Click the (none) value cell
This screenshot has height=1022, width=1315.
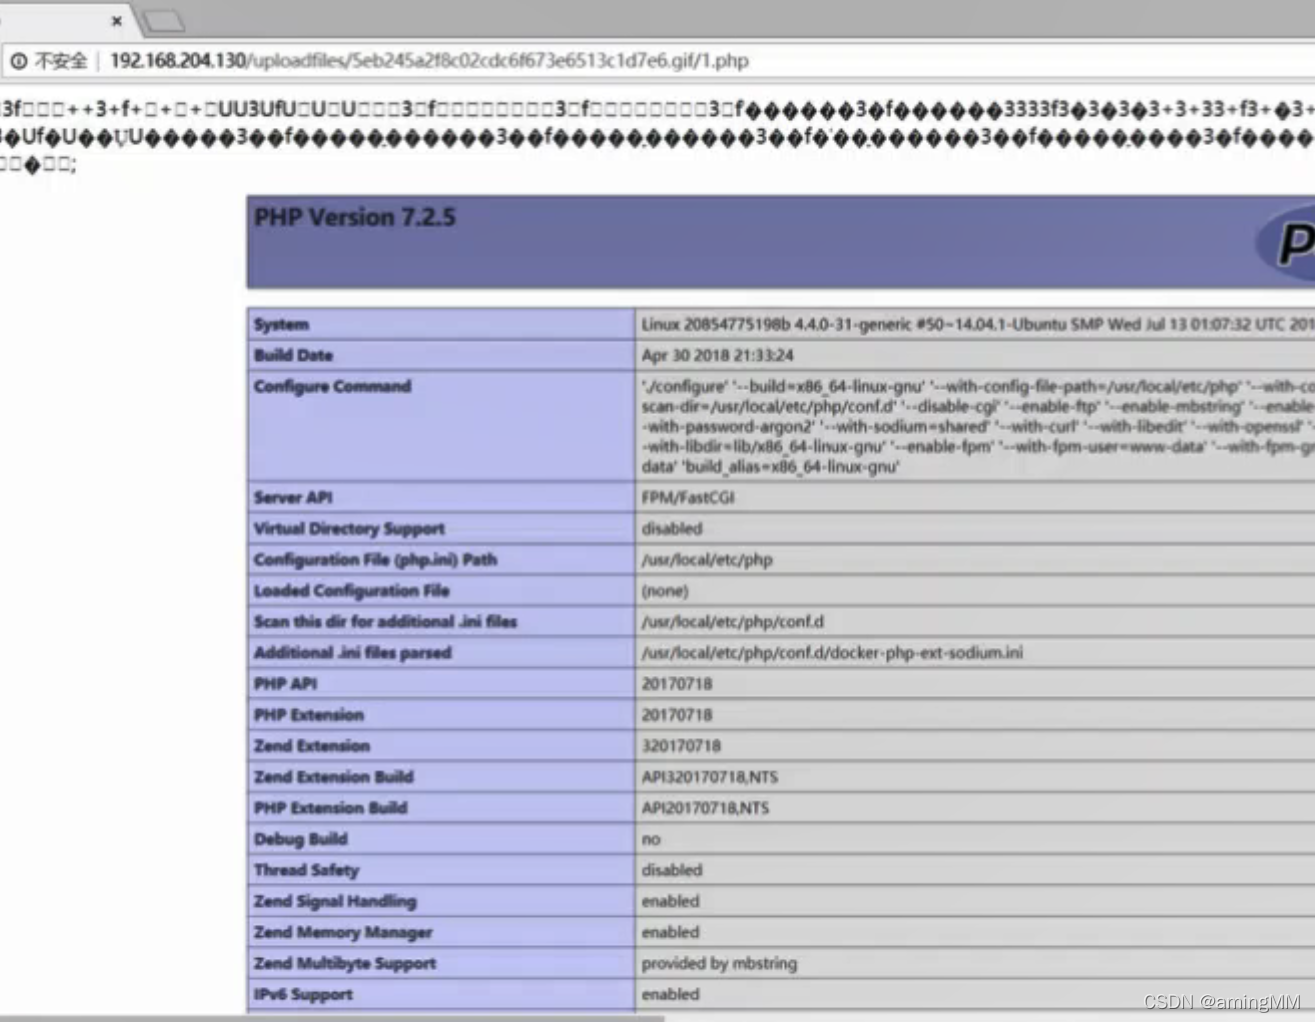[x=975, y=590]
